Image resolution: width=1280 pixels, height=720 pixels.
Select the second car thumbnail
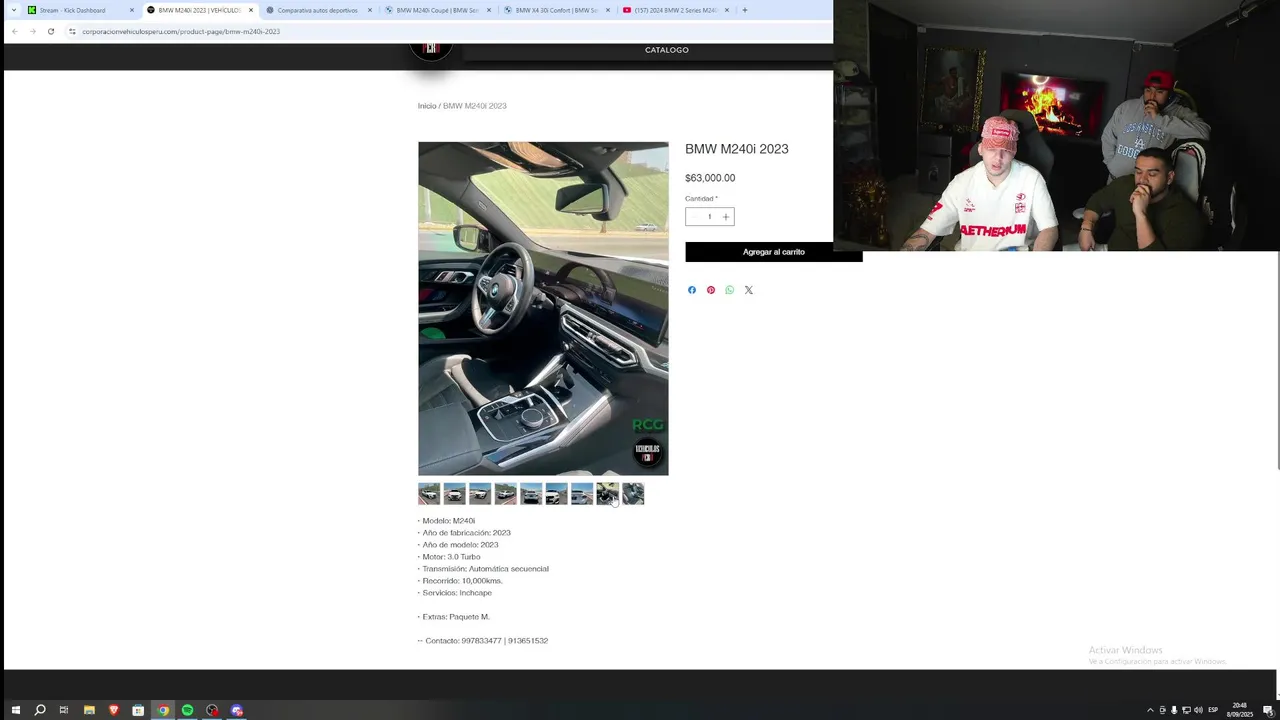455,494
